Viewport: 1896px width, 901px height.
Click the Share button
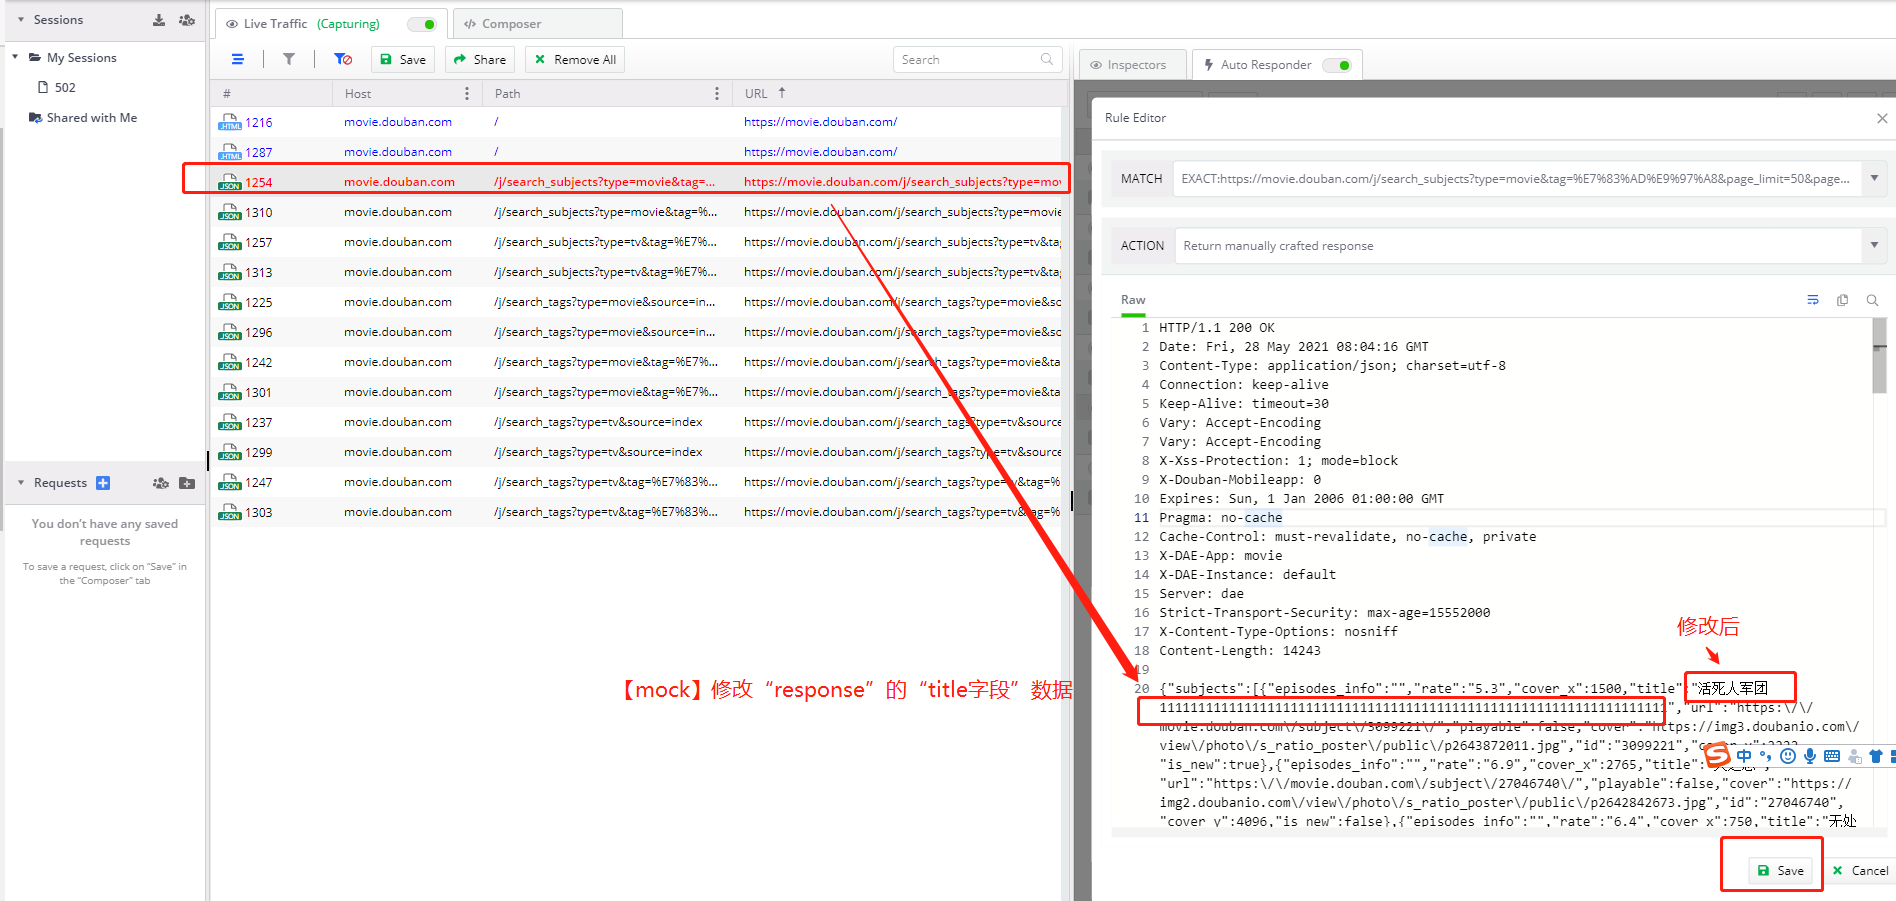point(480,60)
